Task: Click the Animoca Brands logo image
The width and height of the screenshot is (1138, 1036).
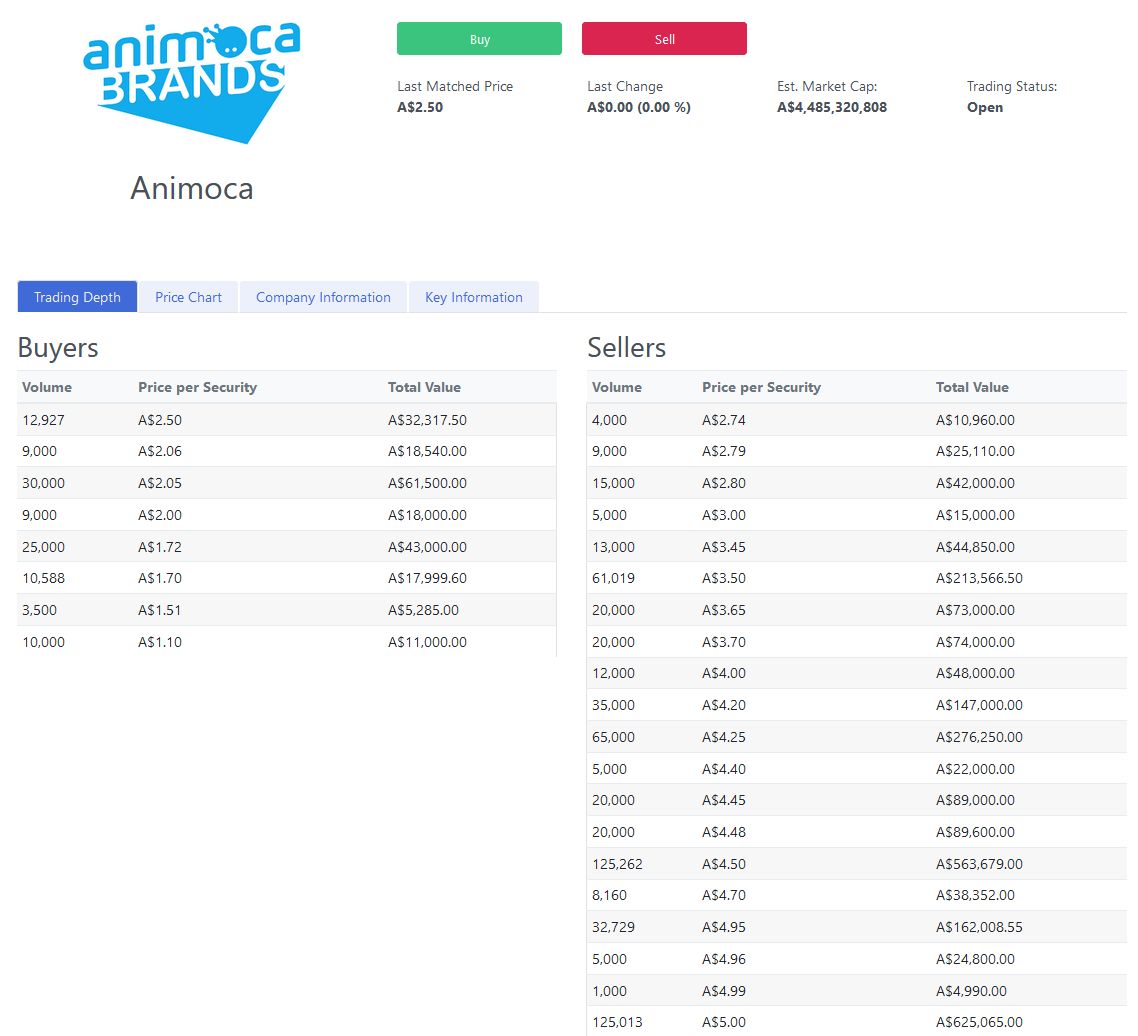Action: [x=192, y=83]
